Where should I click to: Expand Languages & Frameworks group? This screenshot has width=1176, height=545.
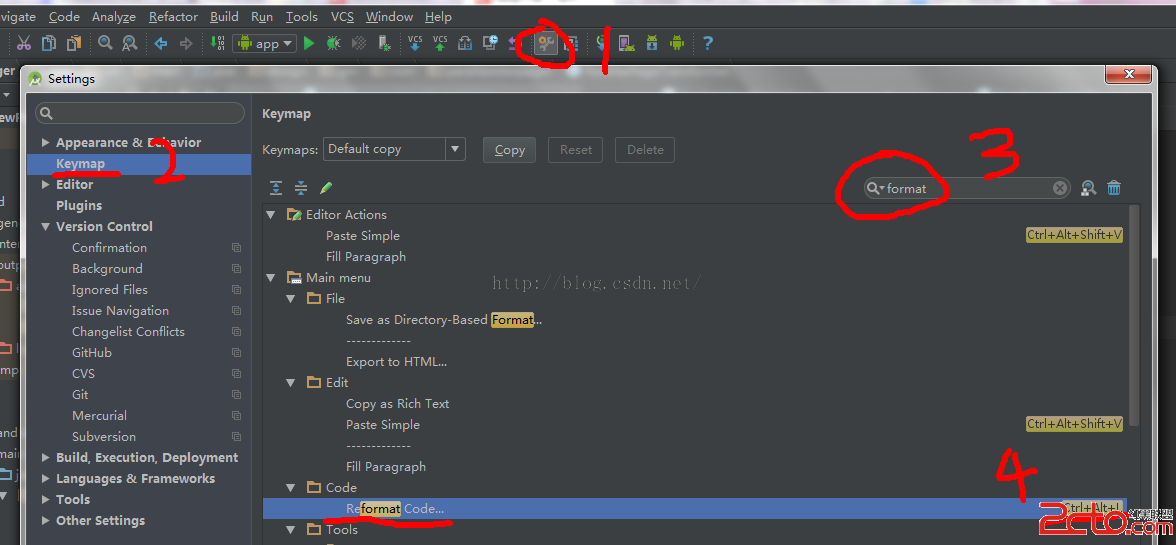click(46, 478)
